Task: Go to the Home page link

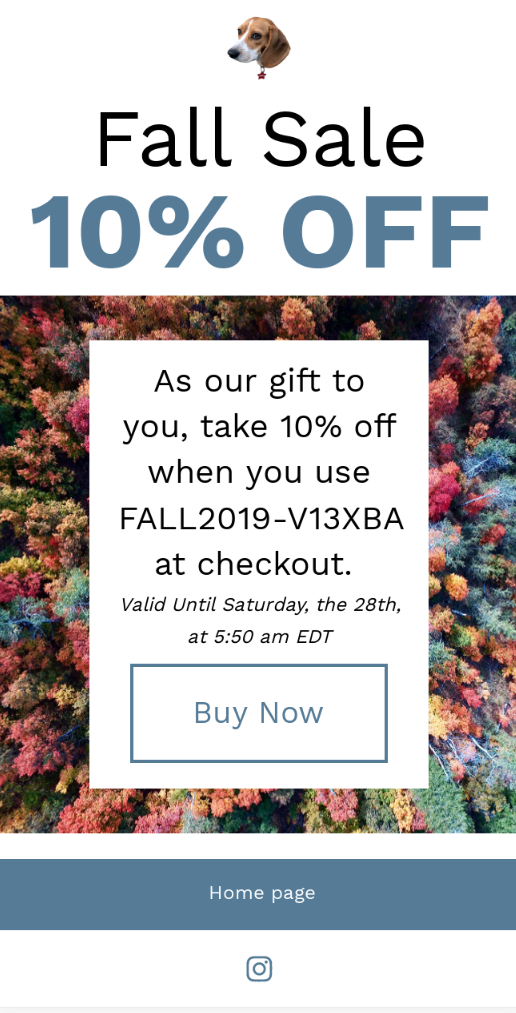Action: coord(262,893)
